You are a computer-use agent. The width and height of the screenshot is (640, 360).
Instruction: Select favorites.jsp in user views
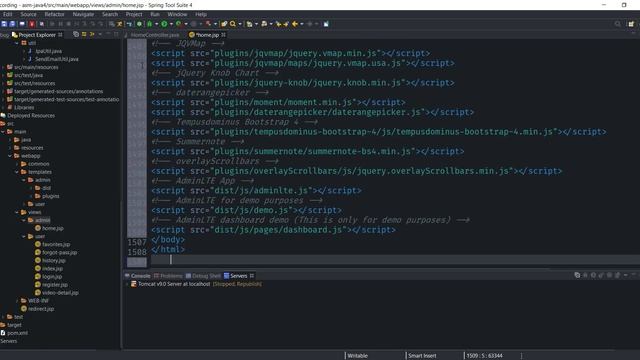(56, 244)
